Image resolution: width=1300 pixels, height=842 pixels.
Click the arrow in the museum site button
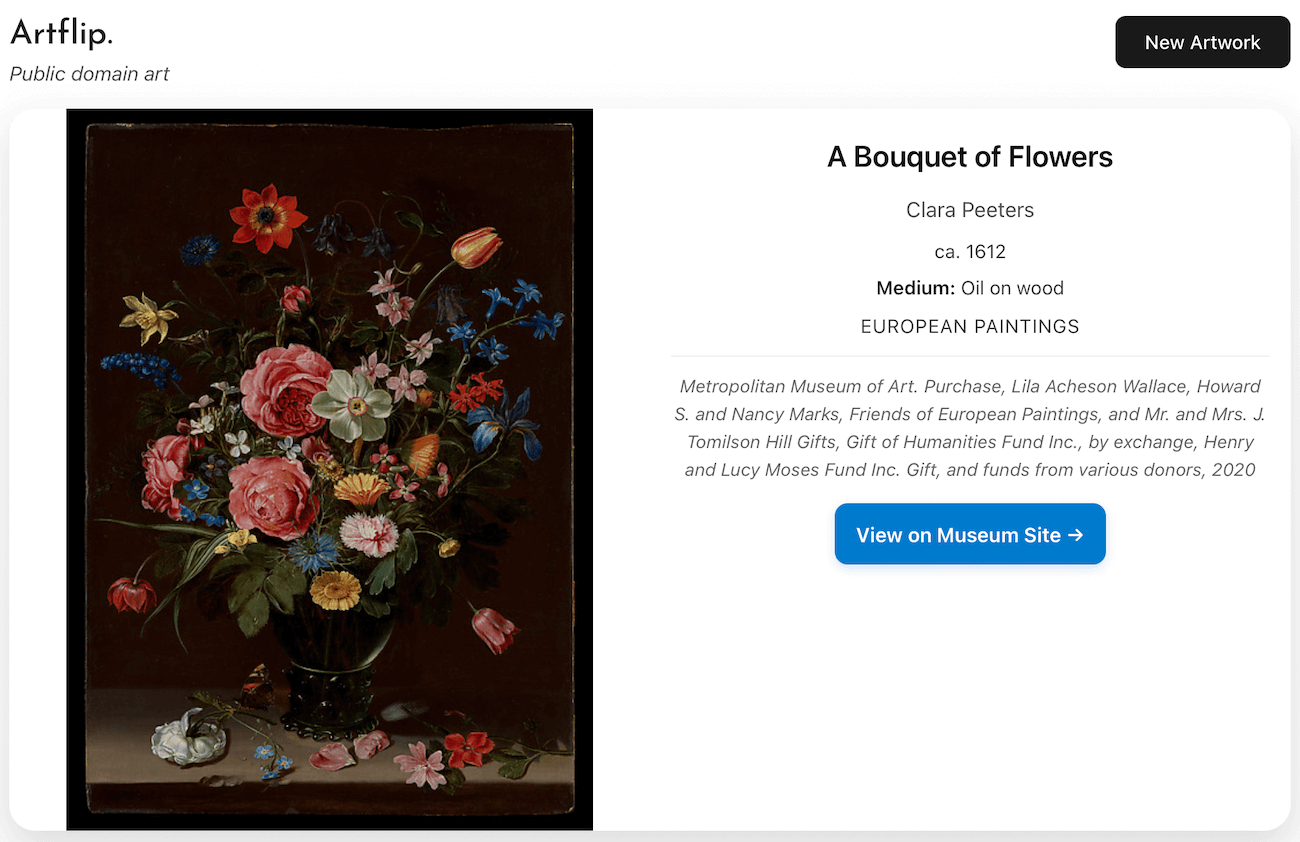click(1076, 535)
